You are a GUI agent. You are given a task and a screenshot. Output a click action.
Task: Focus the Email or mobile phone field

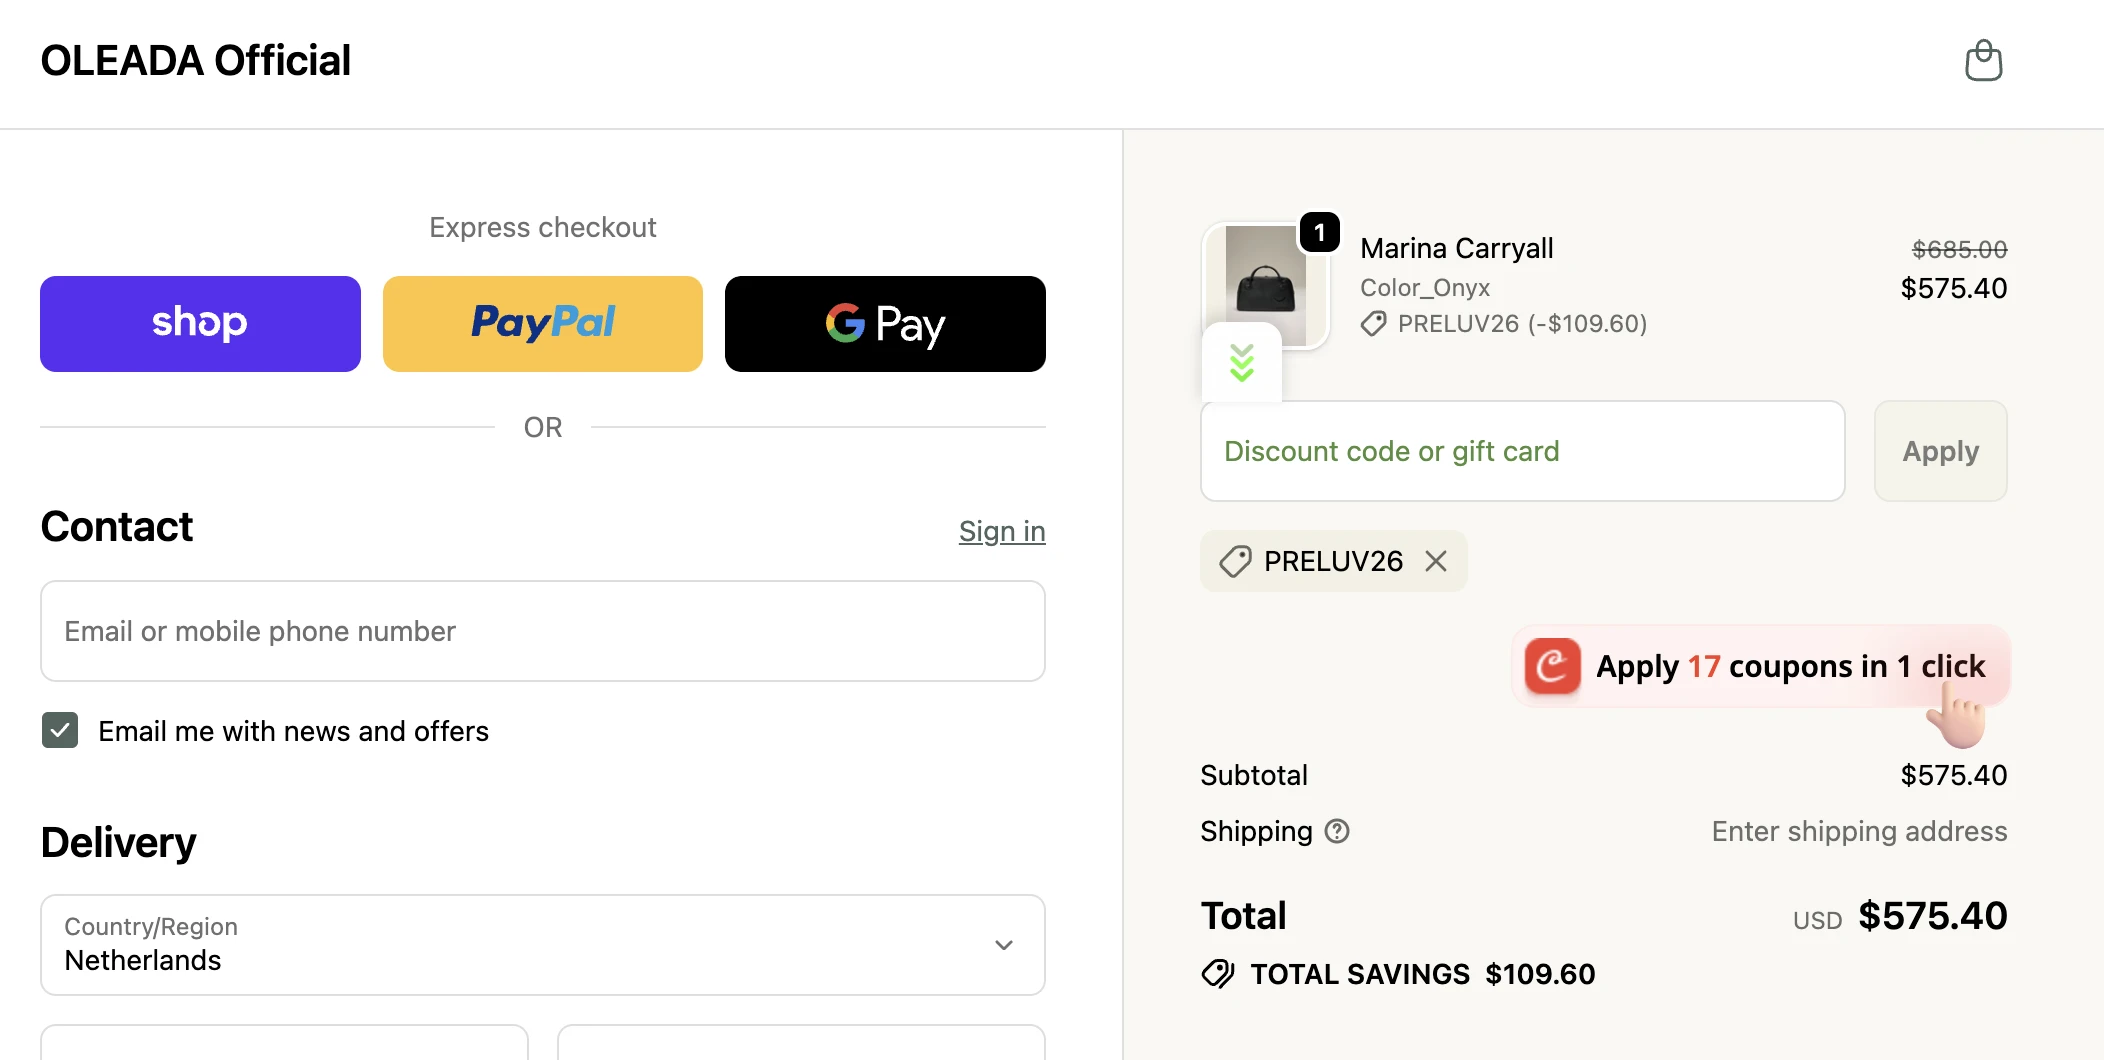tap(542, 631)
